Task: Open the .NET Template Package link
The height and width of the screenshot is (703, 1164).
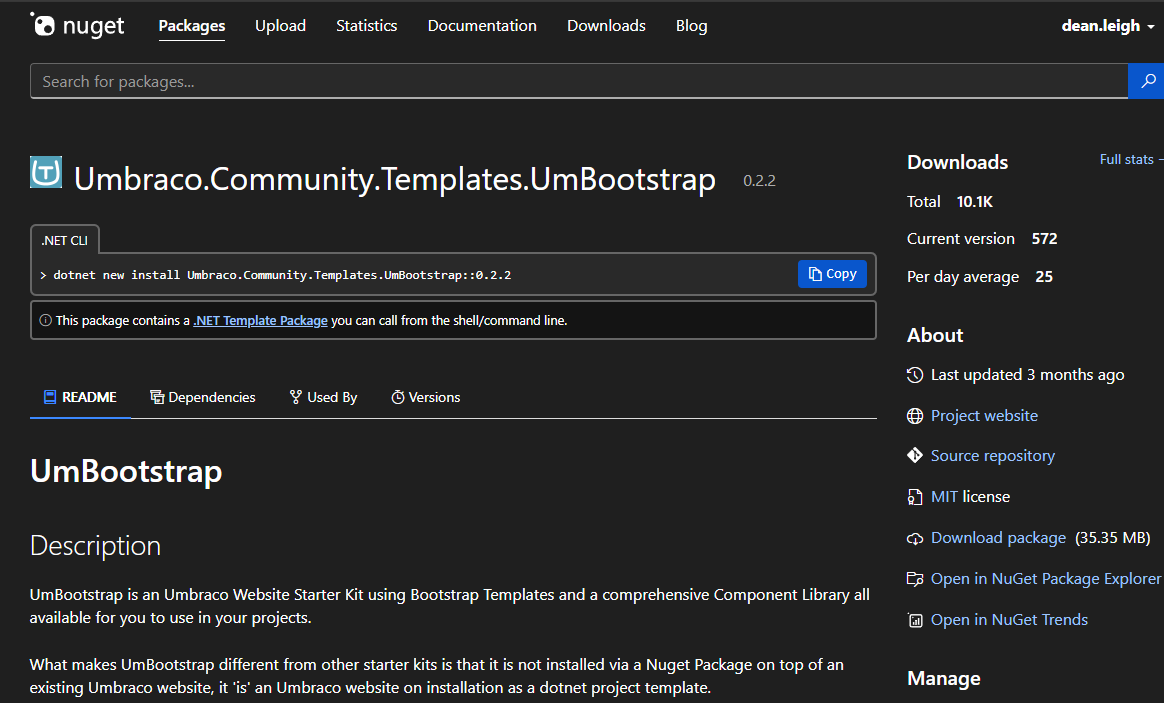Action: click(x=260, y=321)
